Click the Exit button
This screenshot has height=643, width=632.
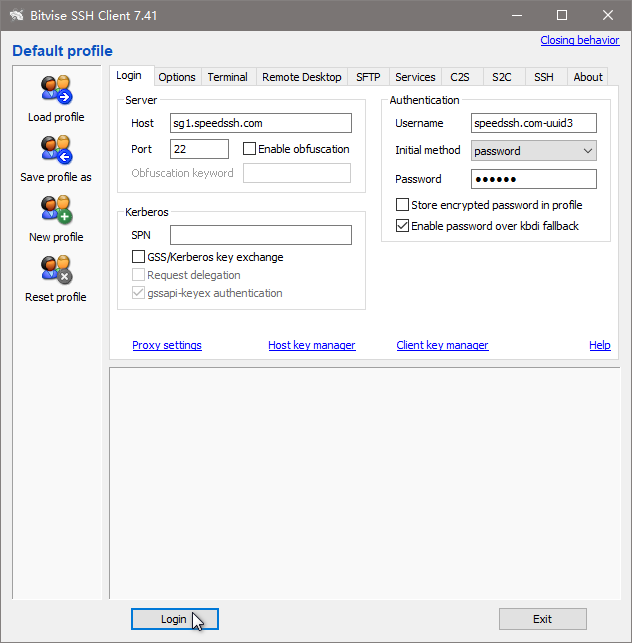[x=543, y=619]
